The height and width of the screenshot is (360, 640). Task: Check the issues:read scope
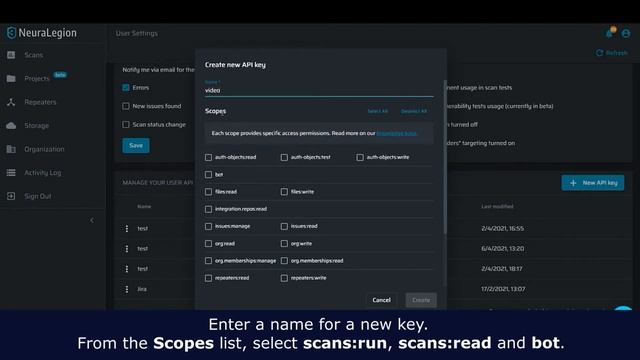tap(284, 226)
